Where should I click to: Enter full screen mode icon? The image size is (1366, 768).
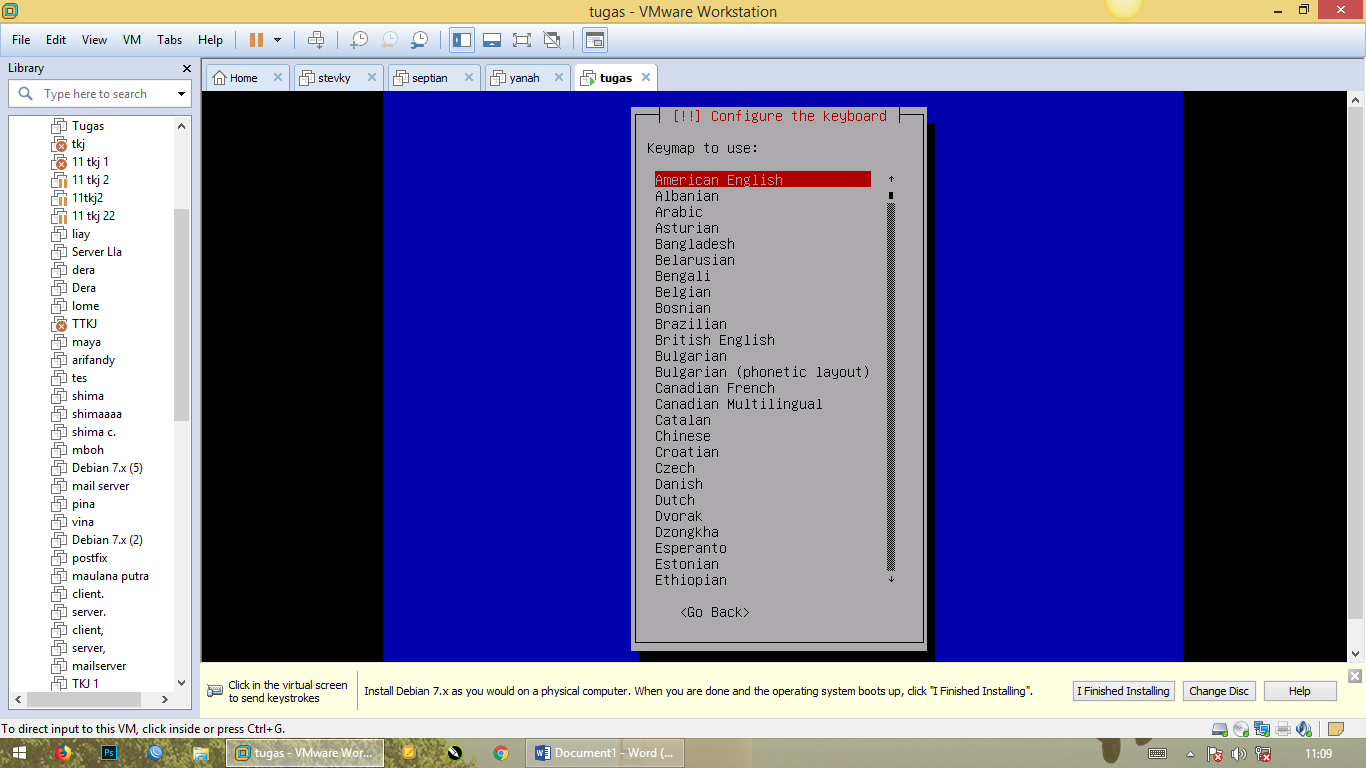pos(521,40)
